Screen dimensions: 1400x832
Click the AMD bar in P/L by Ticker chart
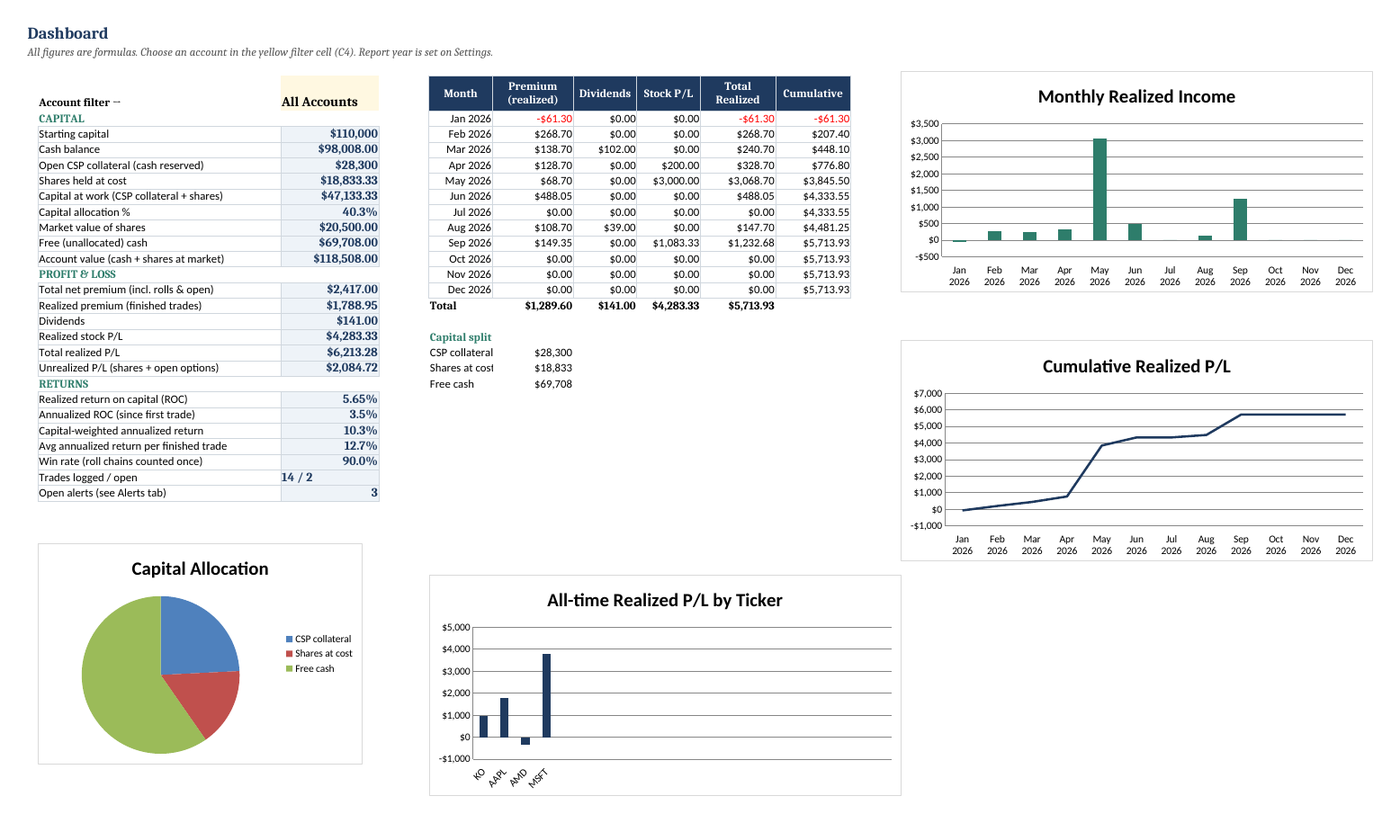click(525, 741)
